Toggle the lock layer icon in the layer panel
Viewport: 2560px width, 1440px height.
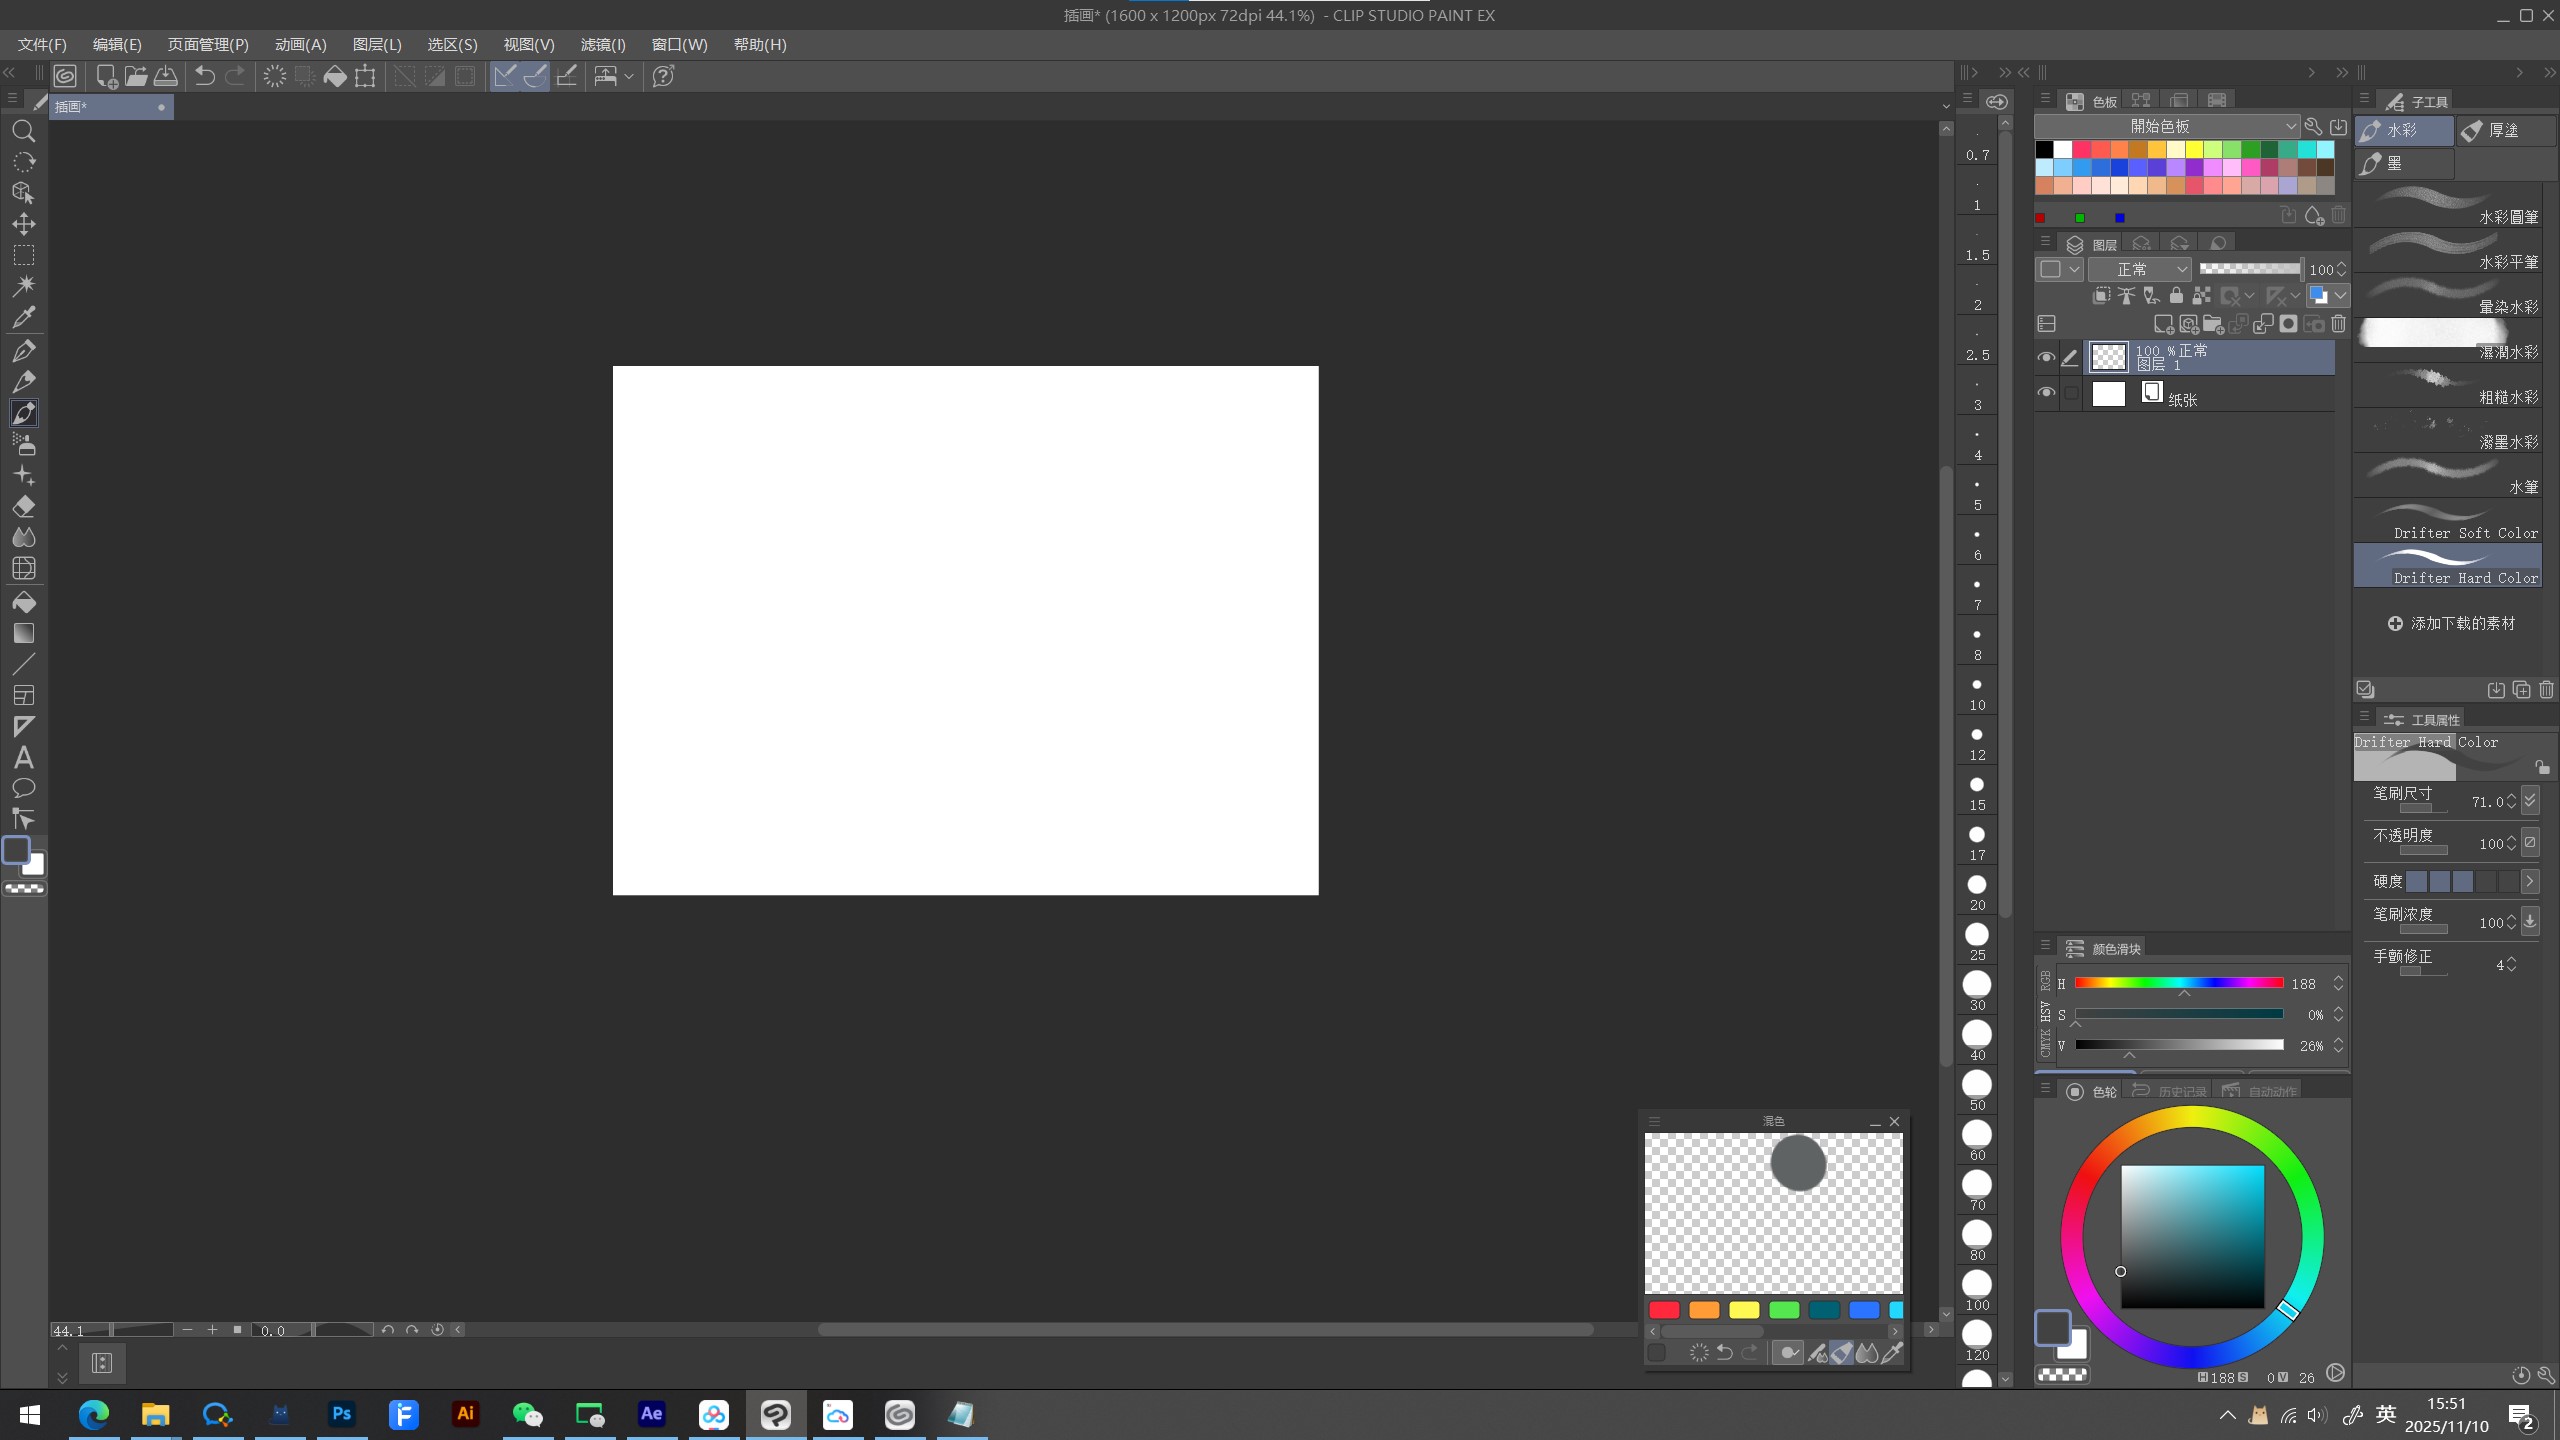2176,296
